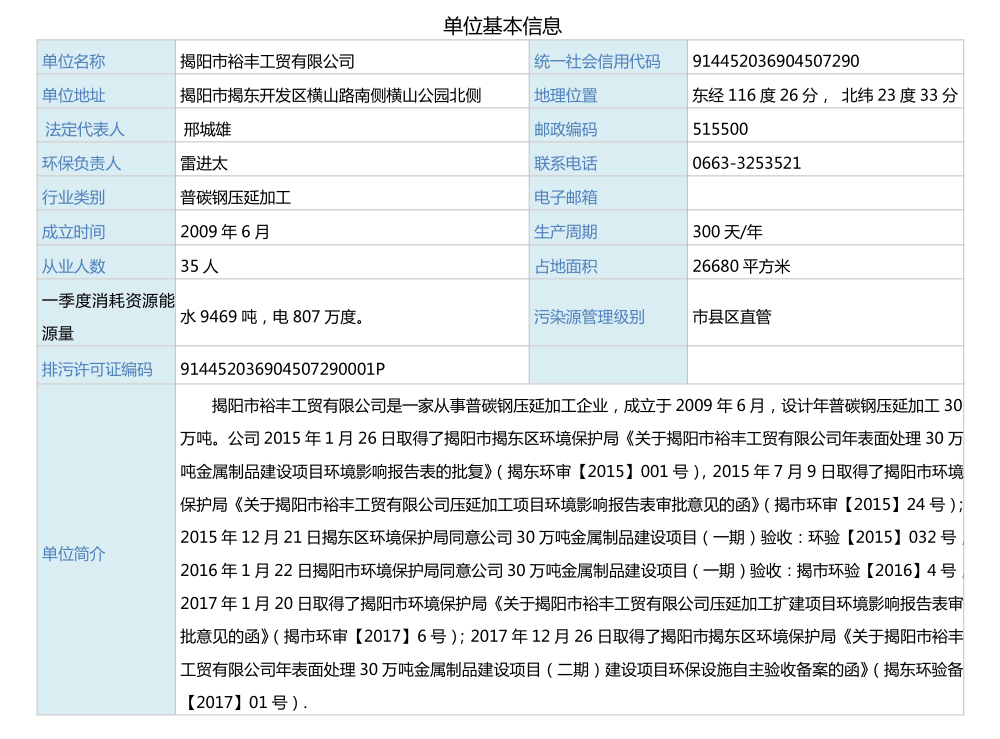Click the name 雷进太
Image resolution: width=1000 pixels, height=739 pixels.
pos(203,163)
